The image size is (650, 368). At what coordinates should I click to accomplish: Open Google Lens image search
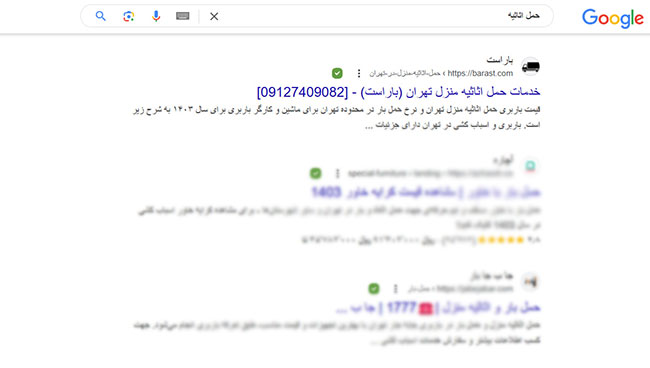(x=129, y=16)
